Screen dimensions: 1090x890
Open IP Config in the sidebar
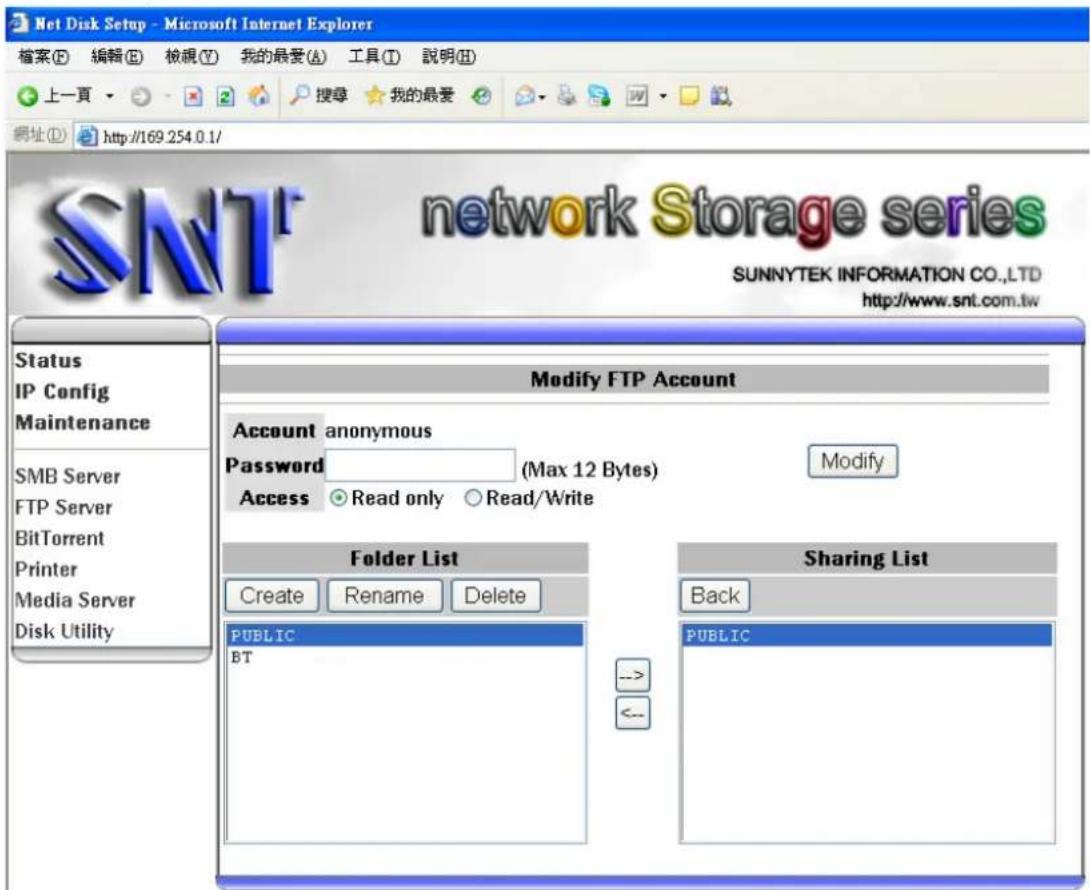click(63, 391)
